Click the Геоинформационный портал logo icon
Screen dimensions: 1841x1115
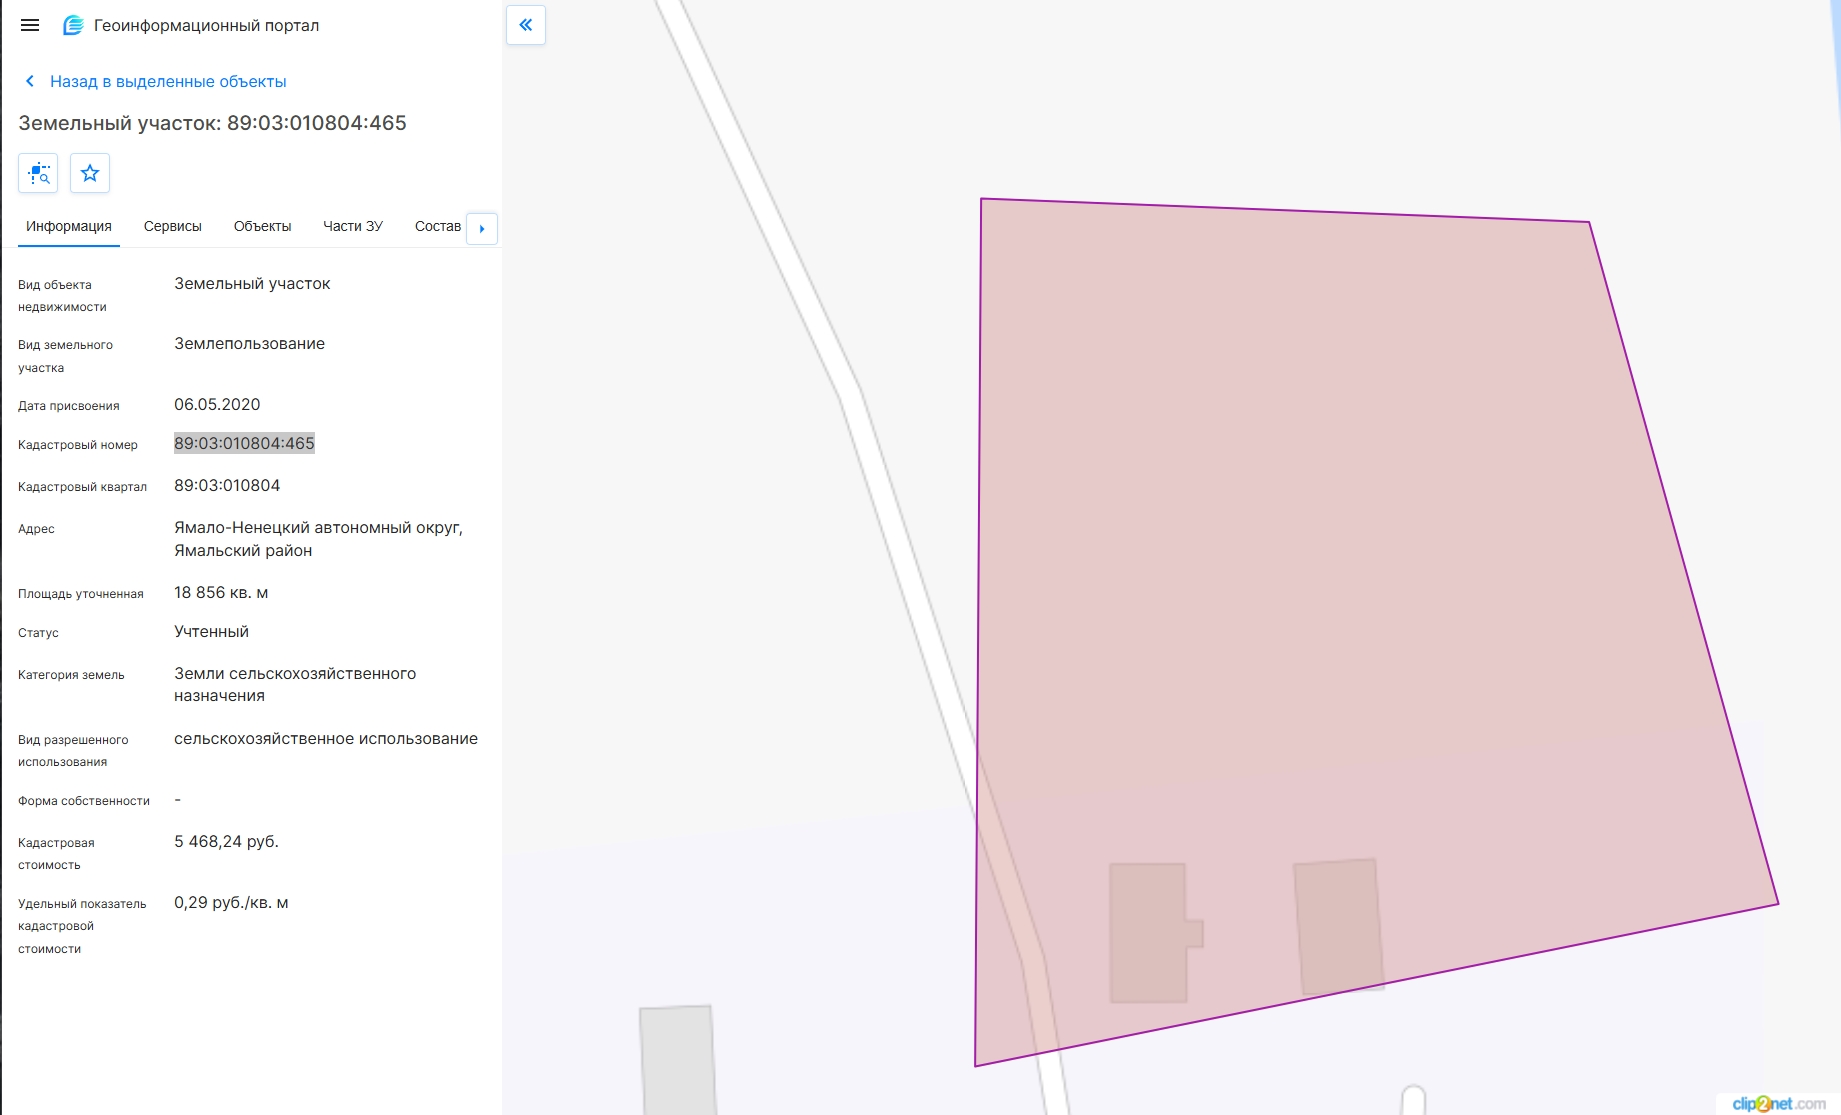coord(73,25)
